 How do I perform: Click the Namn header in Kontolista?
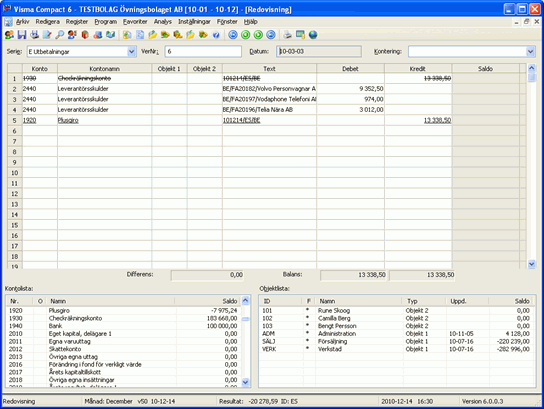(x=111, y=301)
